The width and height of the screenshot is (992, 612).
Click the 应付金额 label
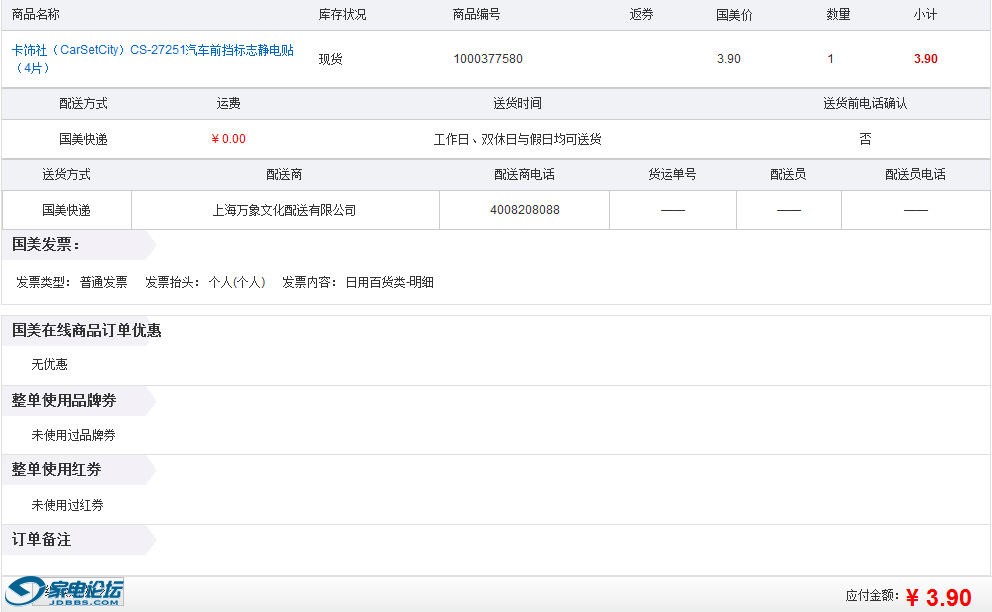pyautogui.click(x=872, y=596)
